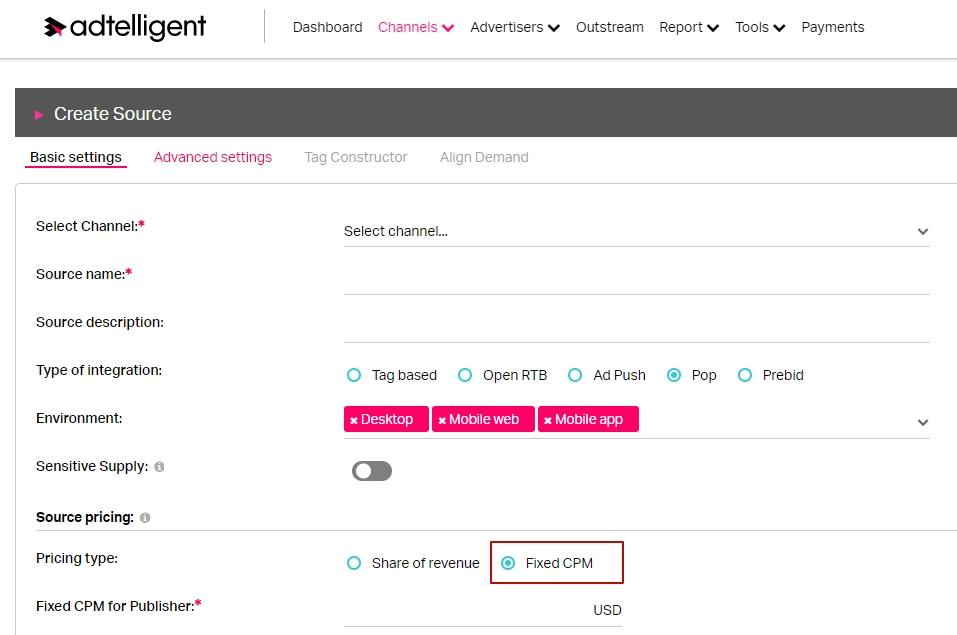Expand the Environment dropdown chevron
Screen dimensions: 957x635
point(923,422)
